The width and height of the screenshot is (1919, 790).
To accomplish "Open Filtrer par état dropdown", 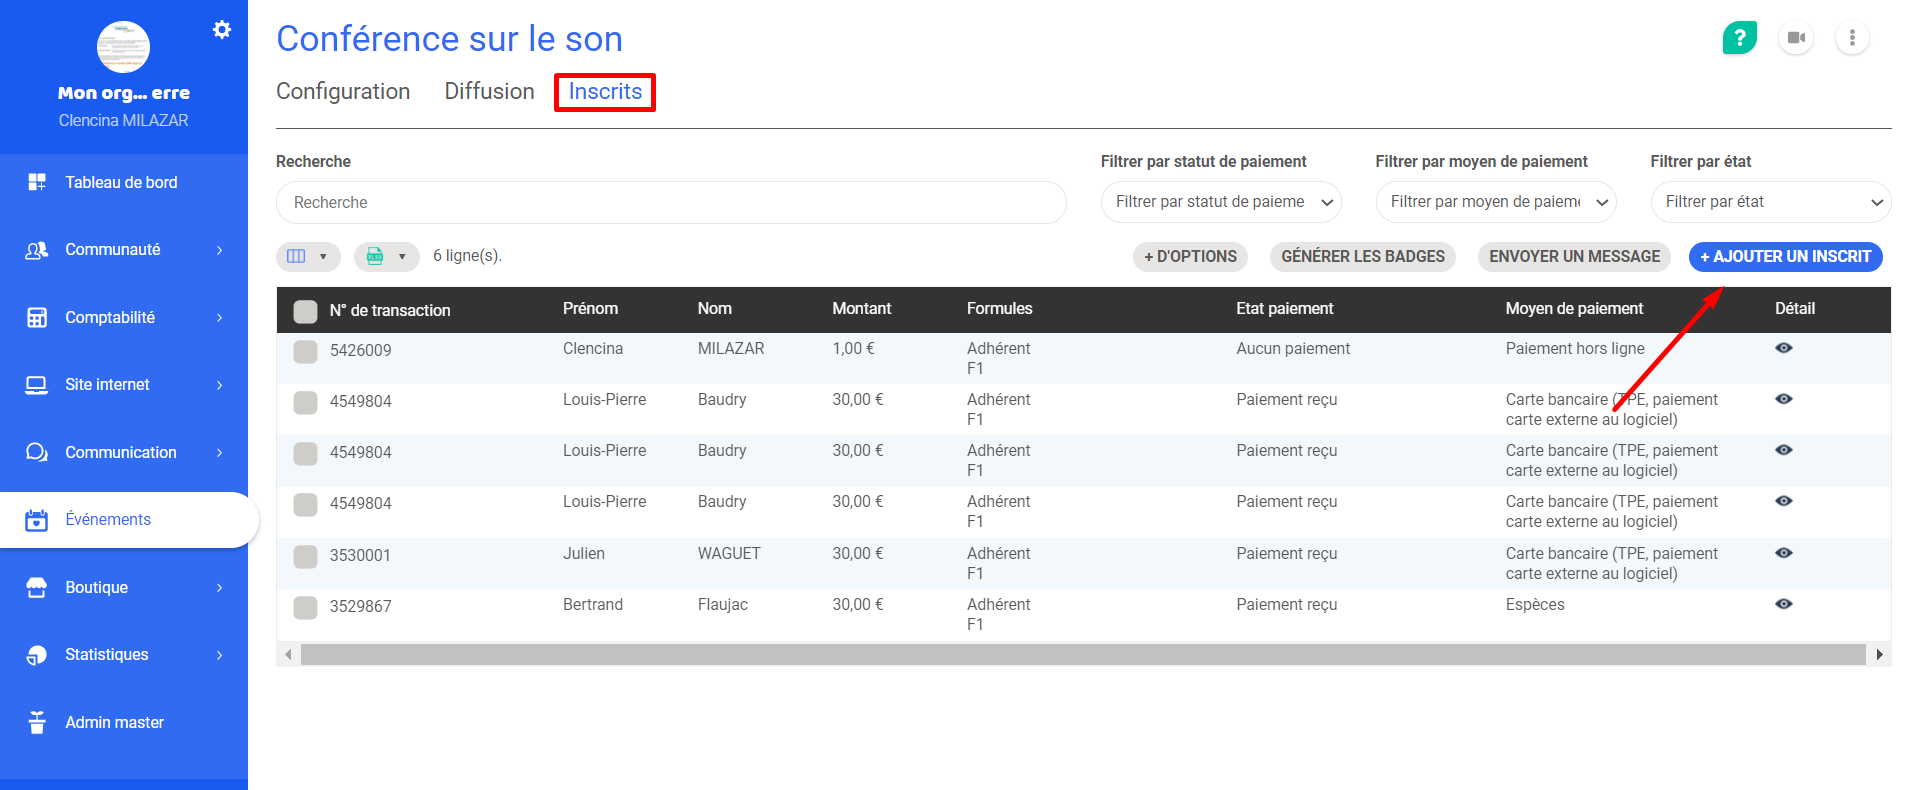I will pos(1771,202).
